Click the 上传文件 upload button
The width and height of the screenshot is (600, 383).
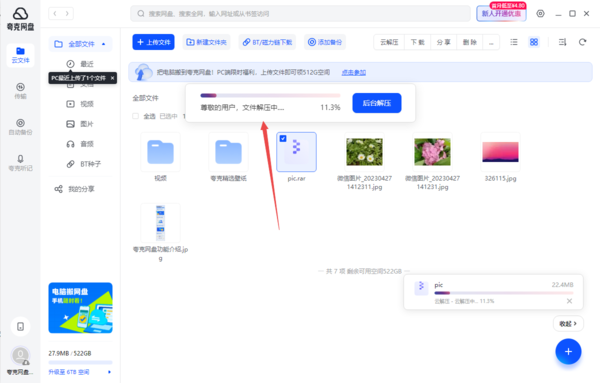[153, 42]
